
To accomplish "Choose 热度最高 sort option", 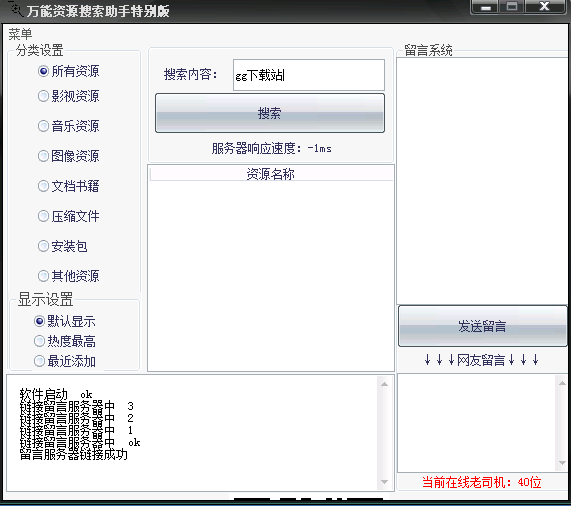I will 64,341.
